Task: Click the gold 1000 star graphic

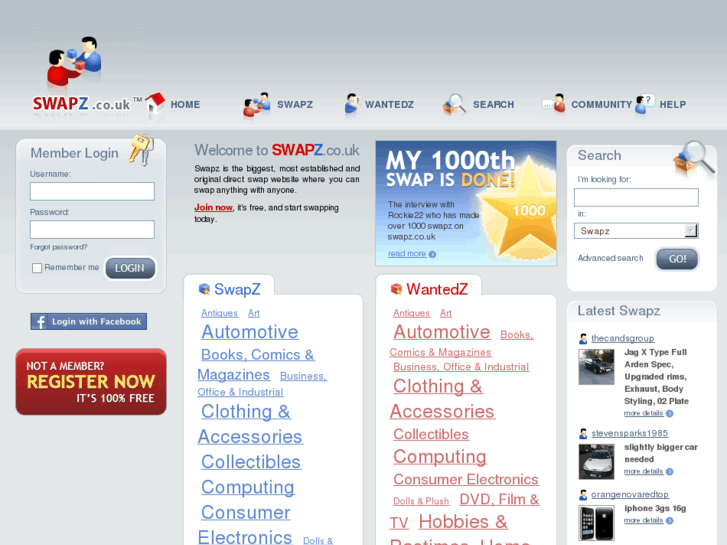Action: click(x=518, y=209)
